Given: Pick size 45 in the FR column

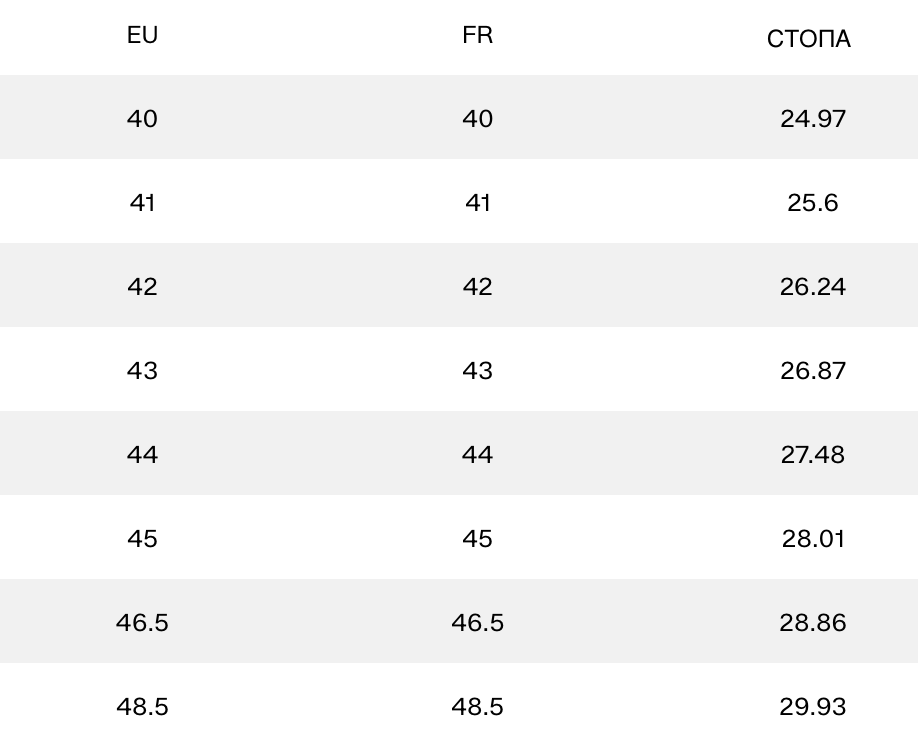Looking at the screenshot, I should tap(477, 539).
